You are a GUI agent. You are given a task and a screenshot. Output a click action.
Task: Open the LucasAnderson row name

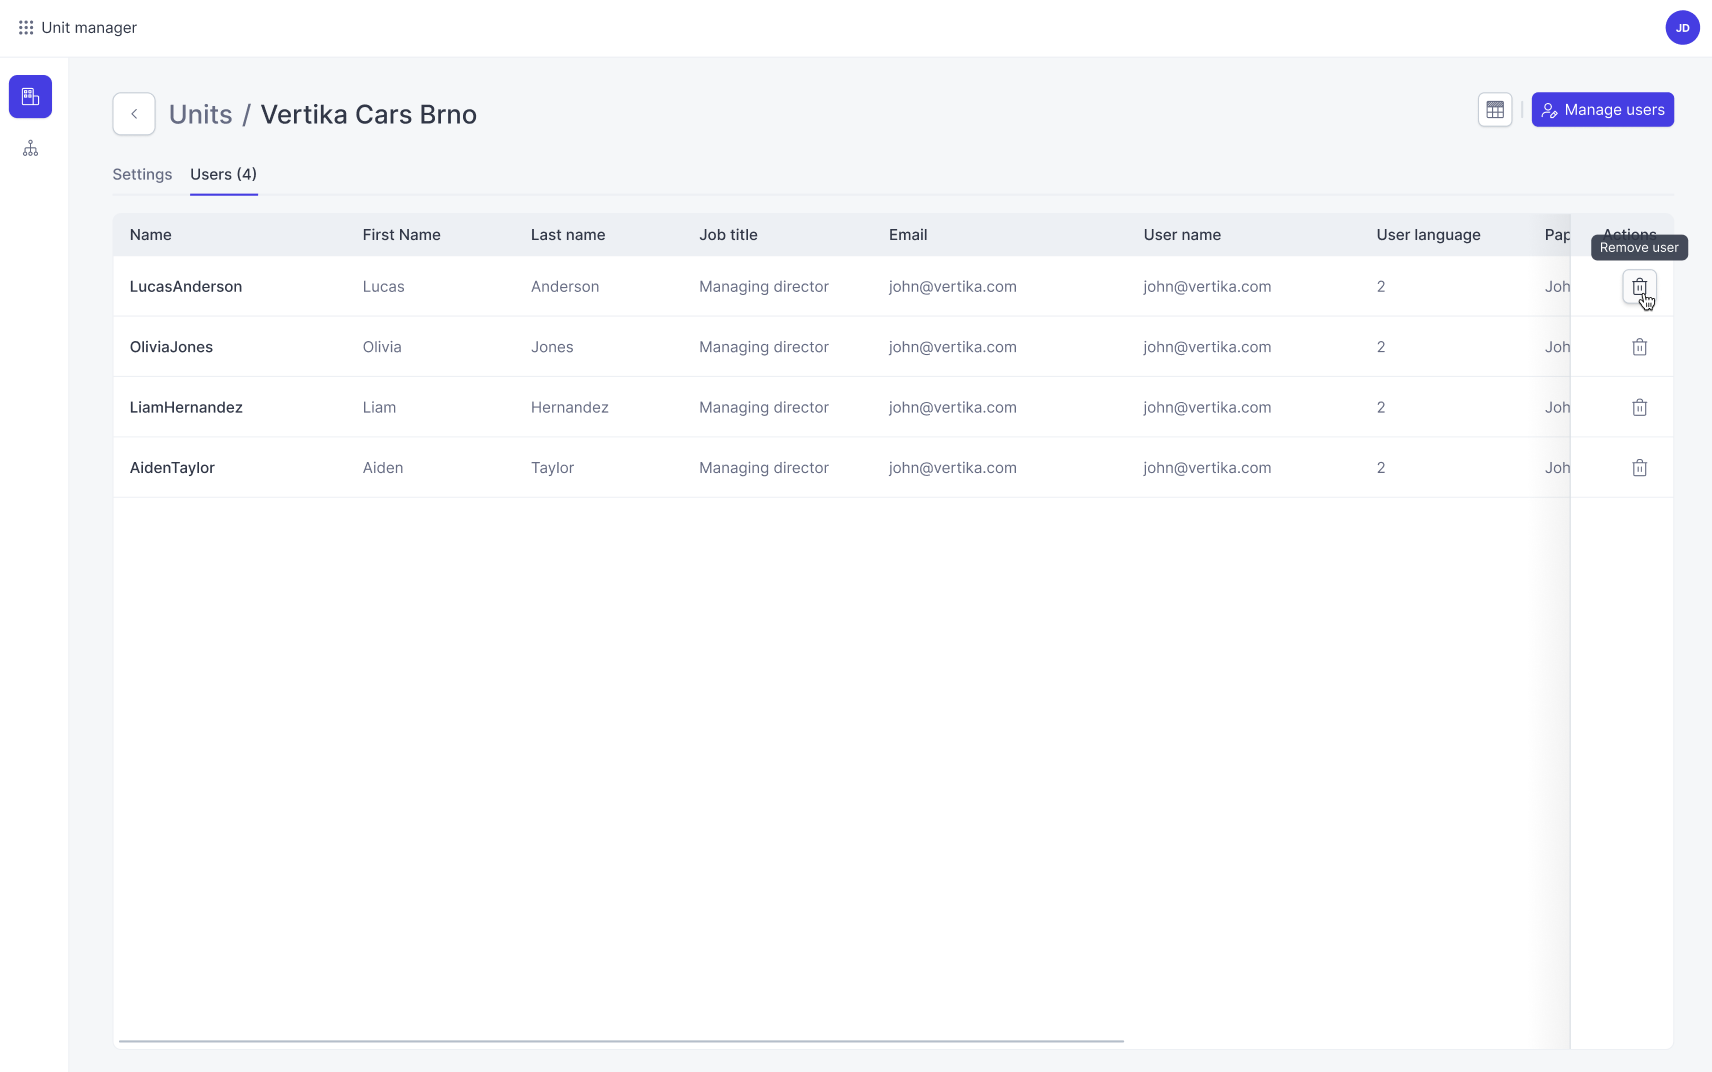(x=186, y=287)
